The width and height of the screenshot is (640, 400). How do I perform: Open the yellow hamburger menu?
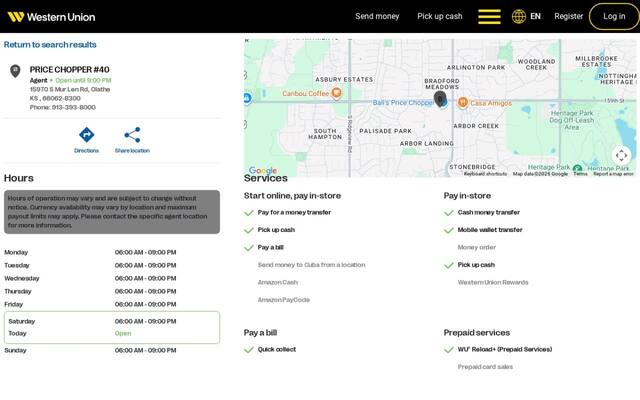pyautogui.click(x=489, y=17)
